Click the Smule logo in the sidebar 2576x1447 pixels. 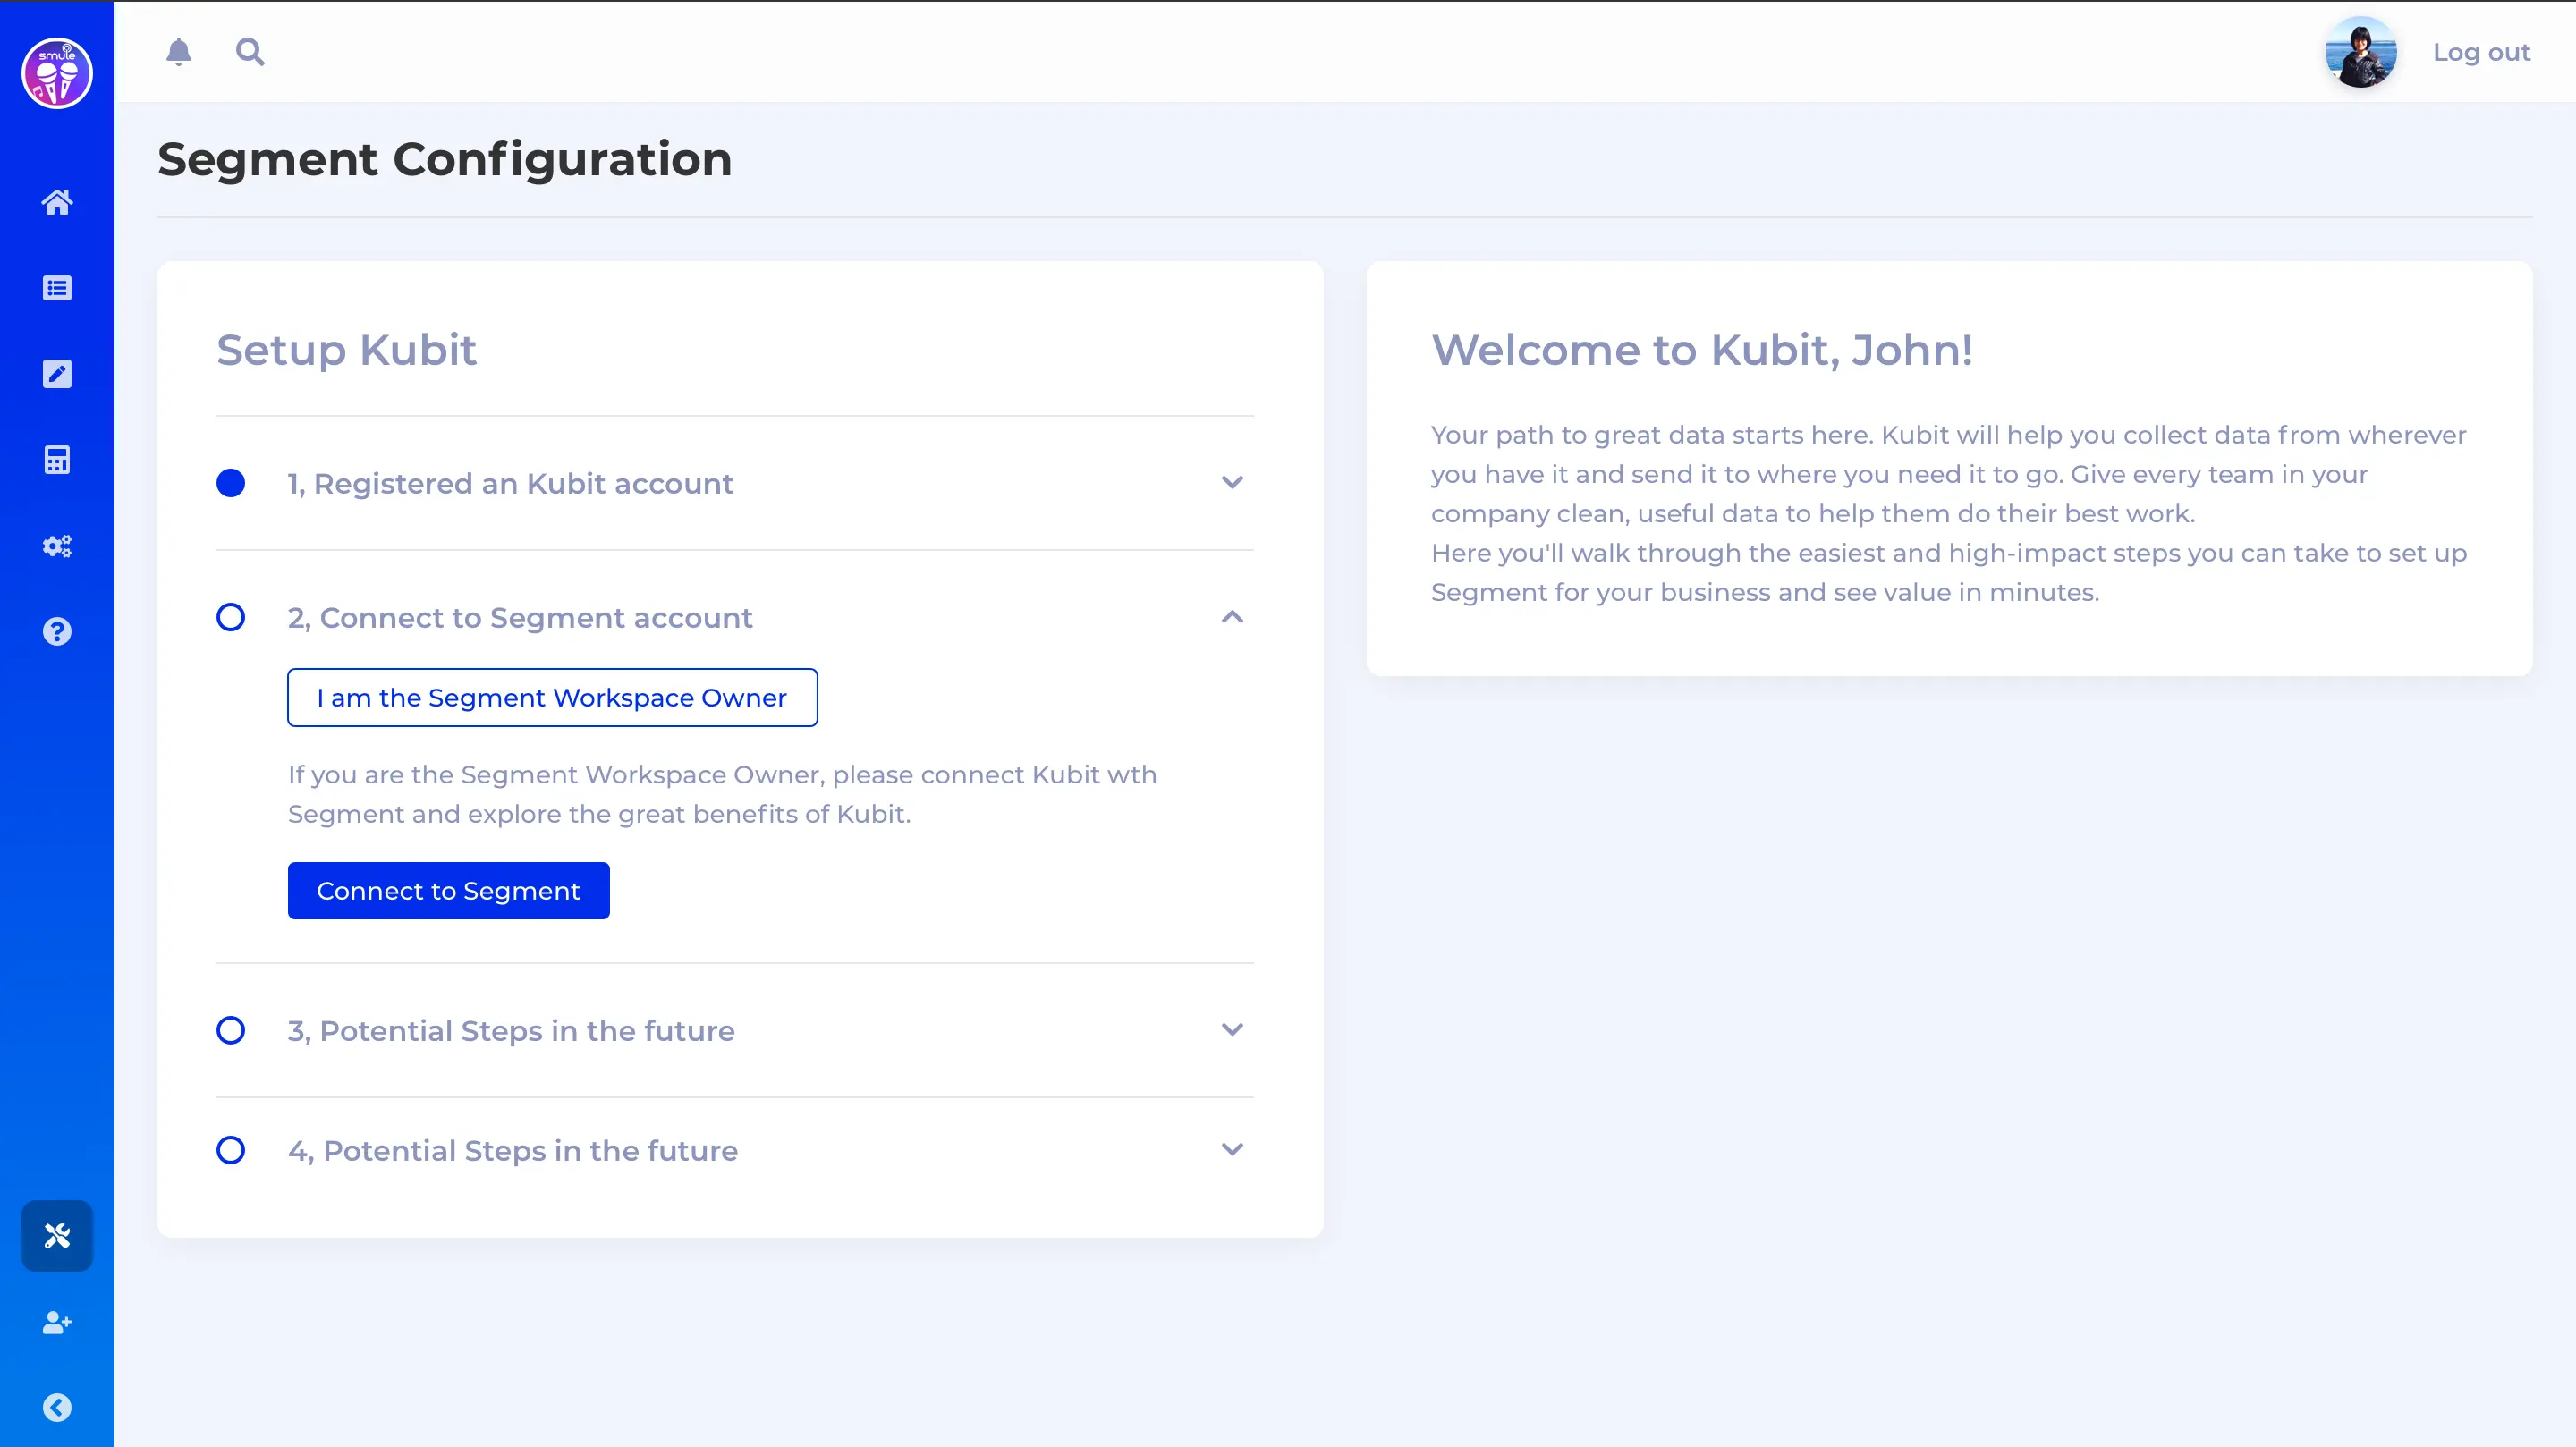(57, 73)
